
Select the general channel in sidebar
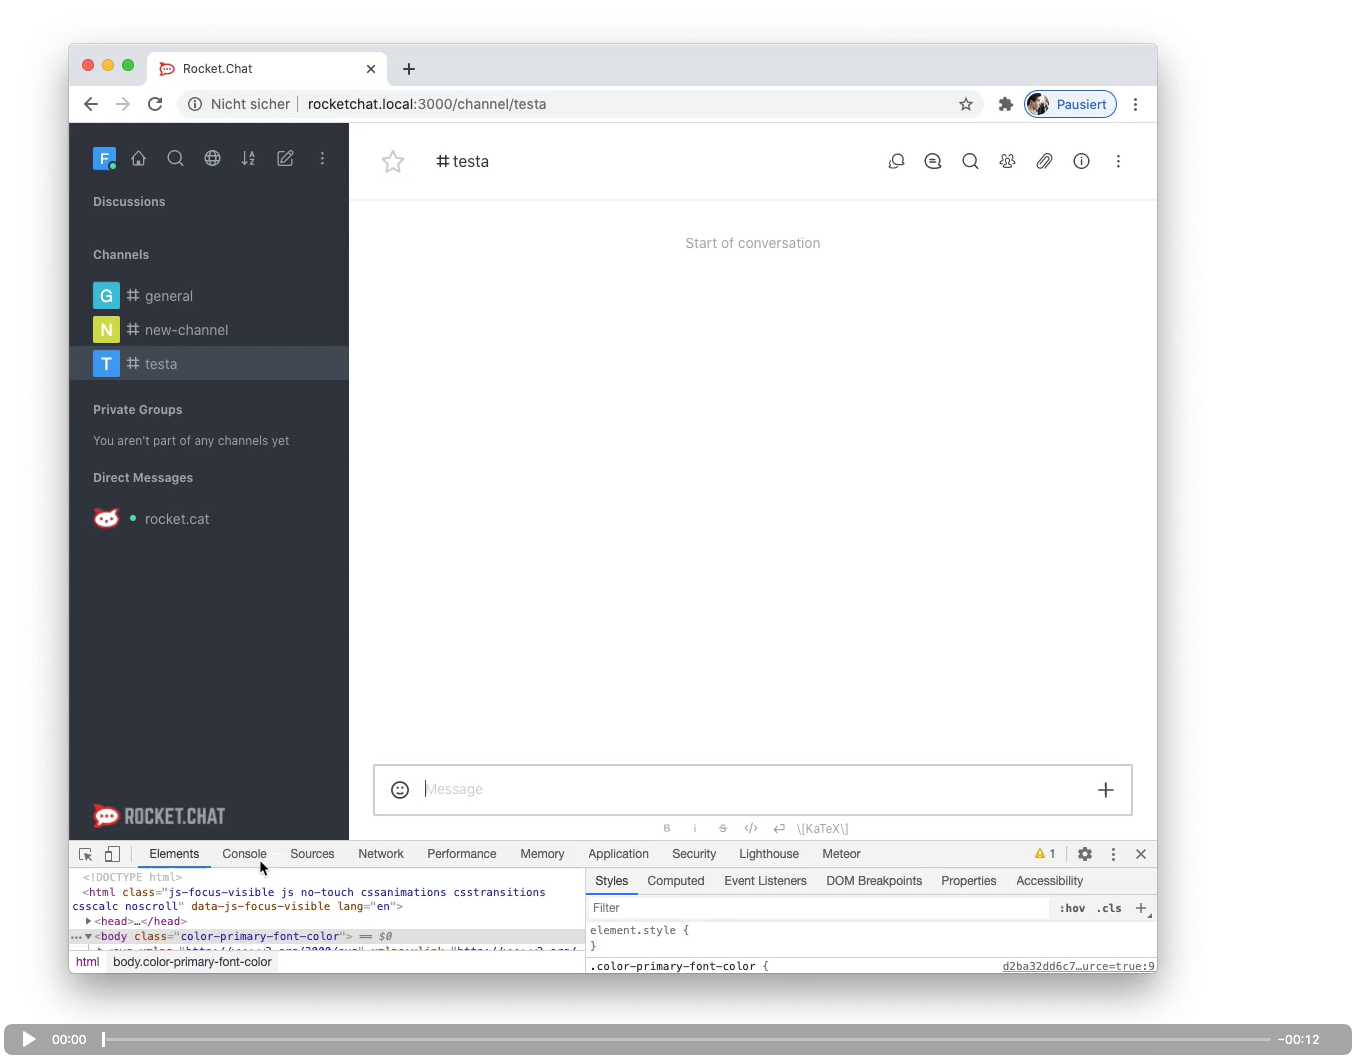point(168,296)
